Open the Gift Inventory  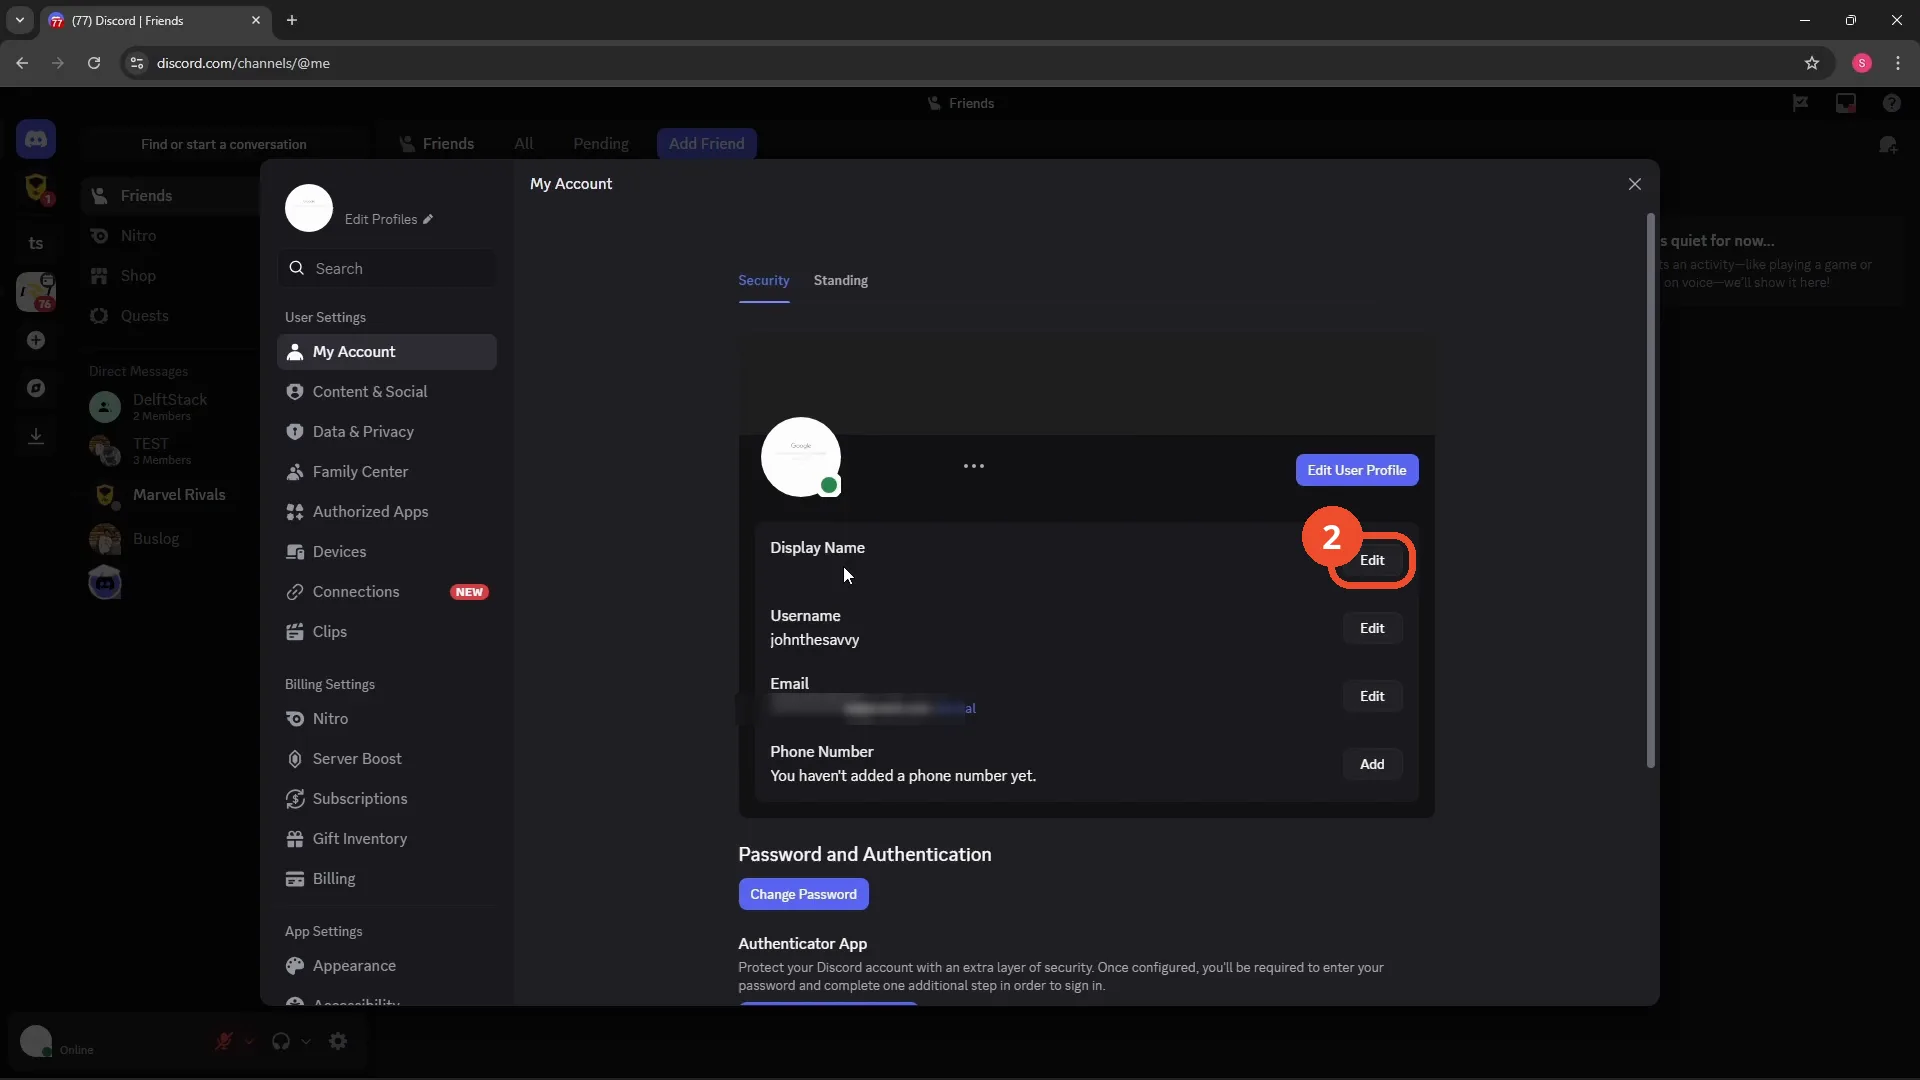tap(386, 839)
